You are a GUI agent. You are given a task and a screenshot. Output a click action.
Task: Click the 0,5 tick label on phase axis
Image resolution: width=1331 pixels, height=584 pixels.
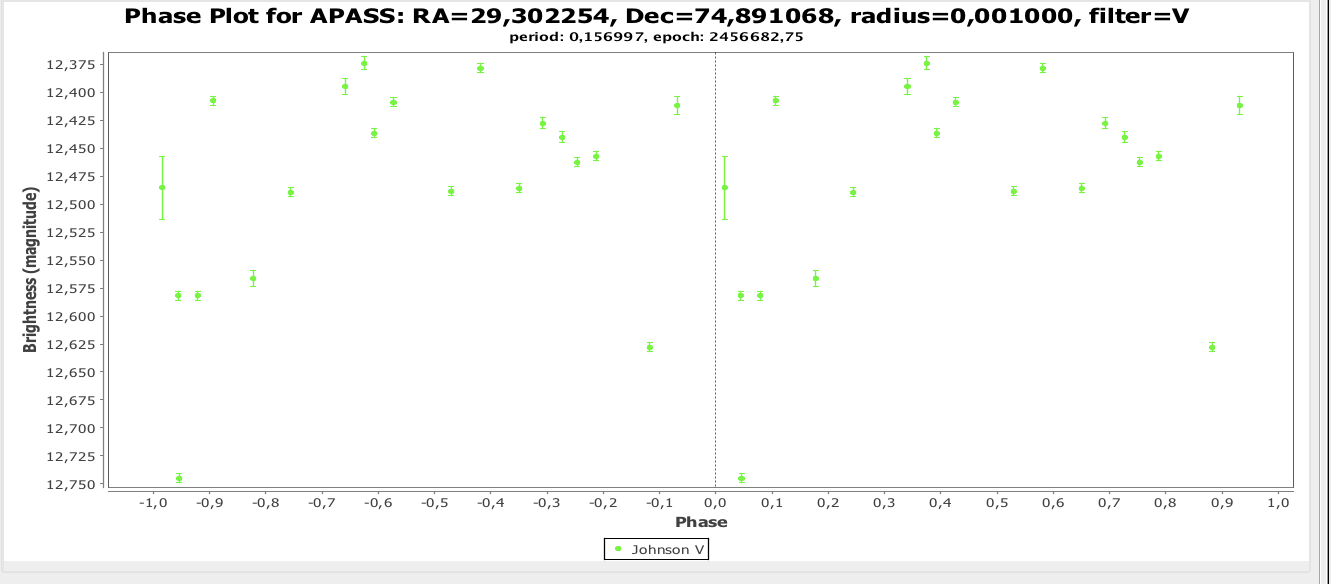pyautogui.click(x=996, y=503)
